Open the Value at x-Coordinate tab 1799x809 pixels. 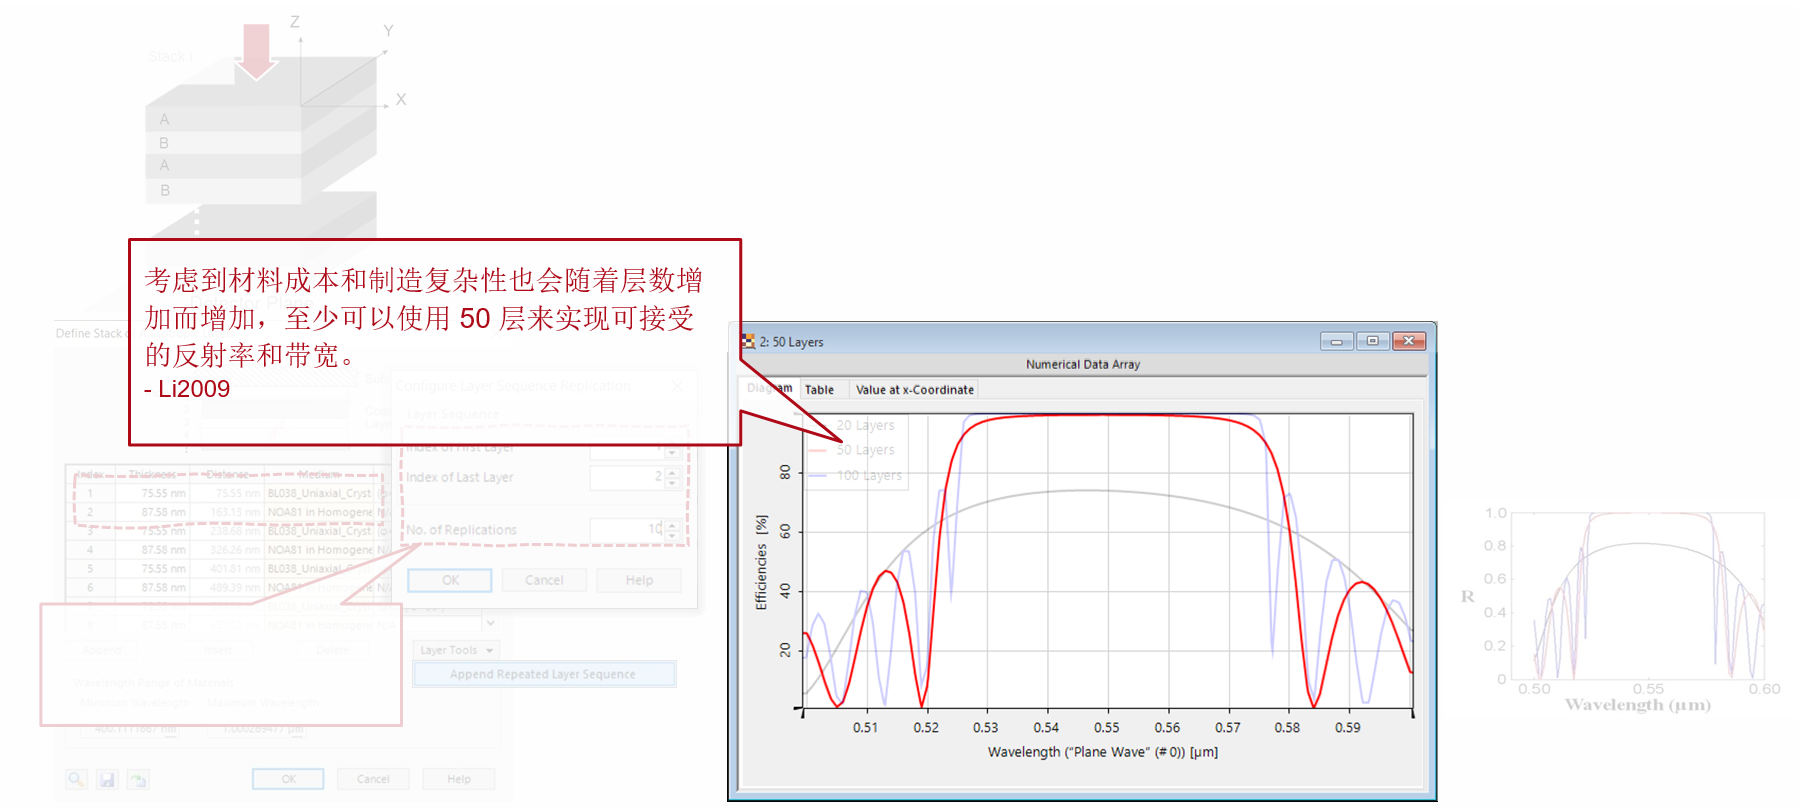tap(914, 390)
